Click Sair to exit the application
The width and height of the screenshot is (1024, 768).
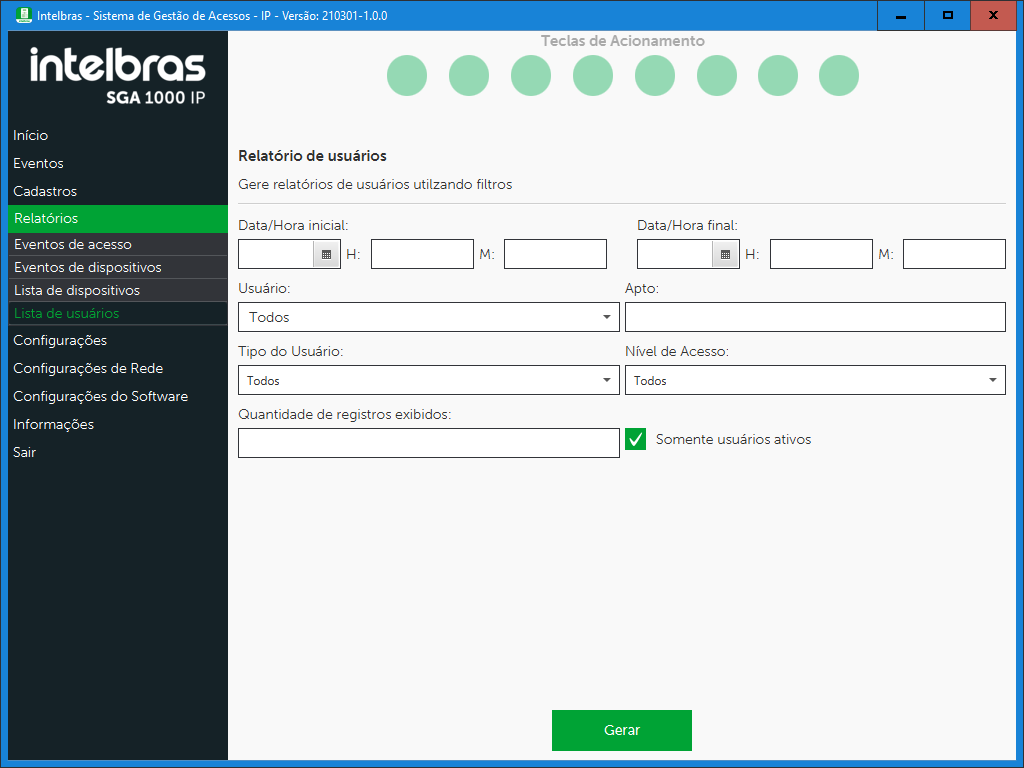click(x=25, y=452)
